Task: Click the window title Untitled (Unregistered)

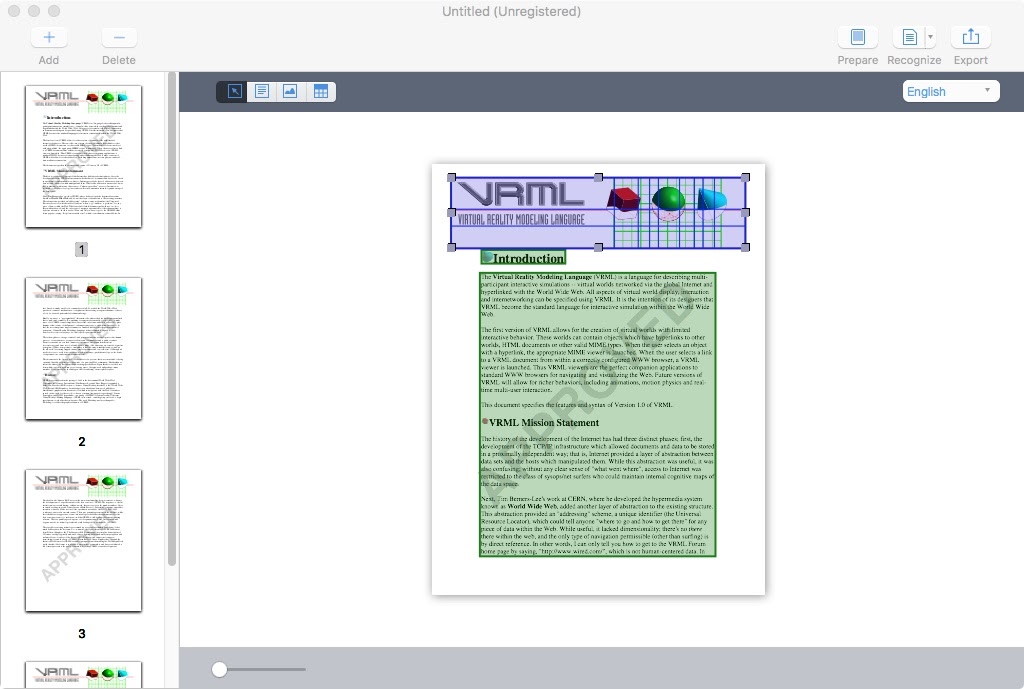Action: pos(511,11)
